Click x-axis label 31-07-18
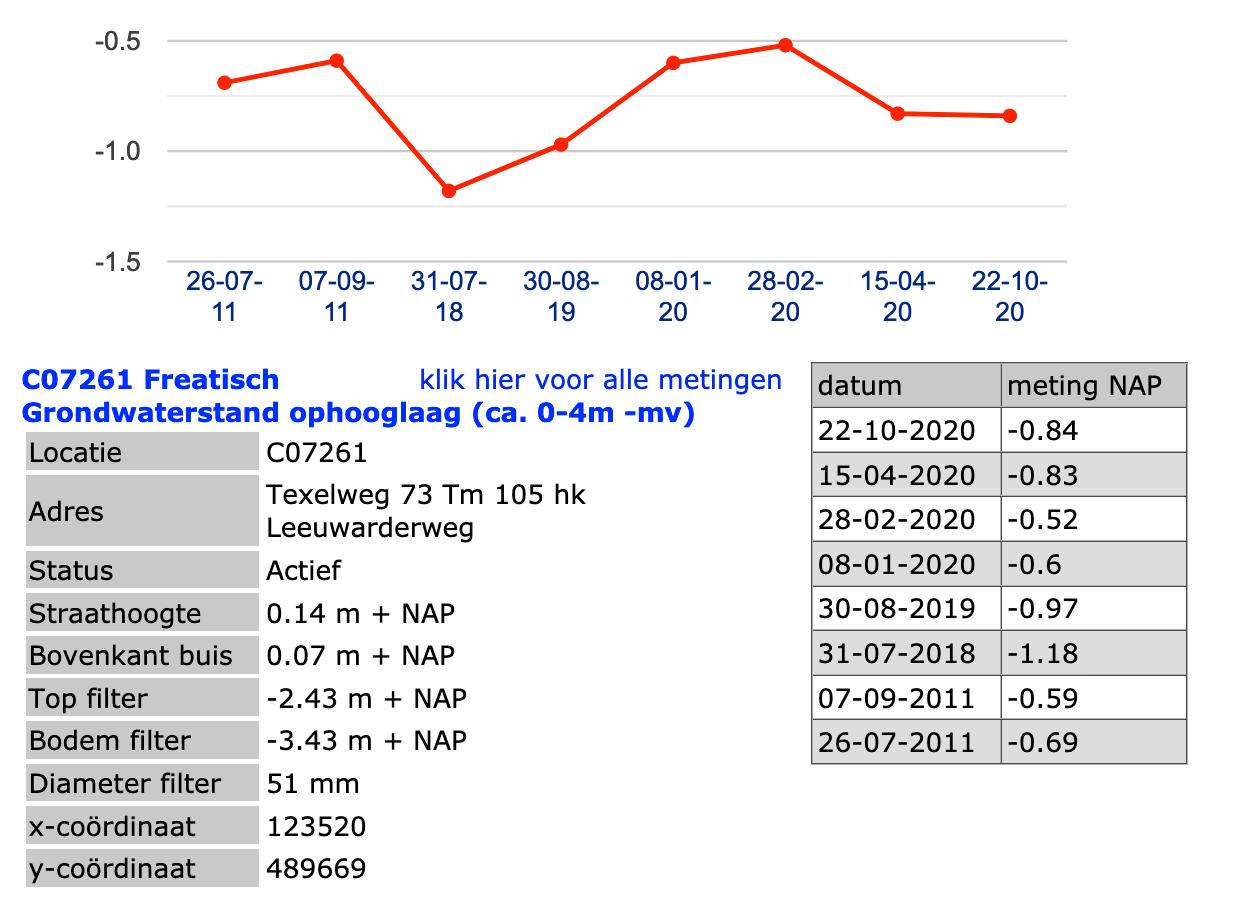 tap(449, 297)
